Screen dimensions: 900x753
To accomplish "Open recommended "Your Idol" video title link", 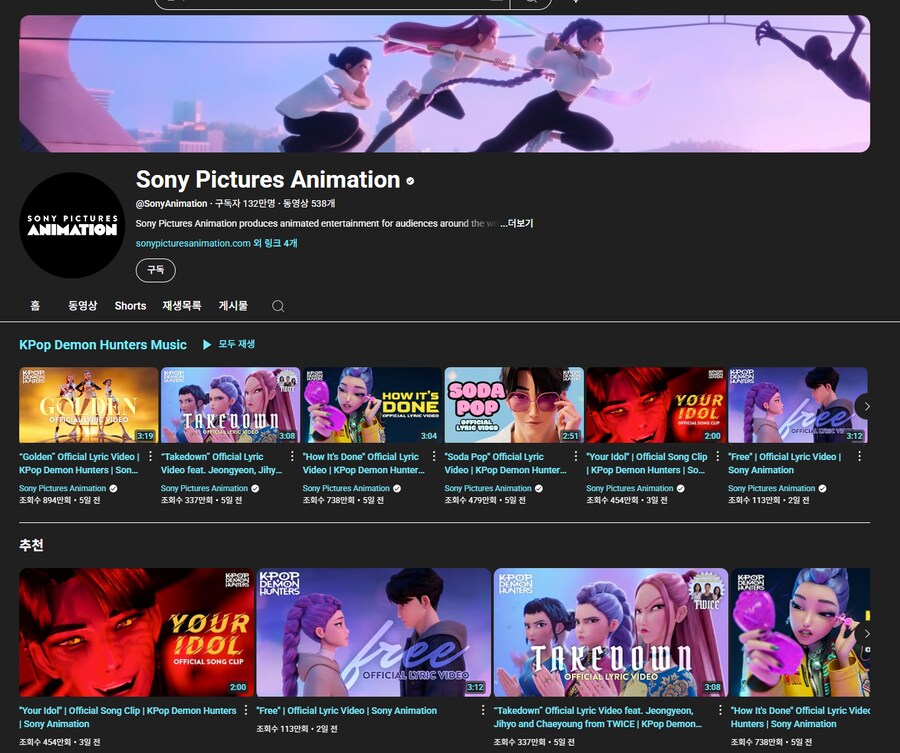I will tap(127, 717).
